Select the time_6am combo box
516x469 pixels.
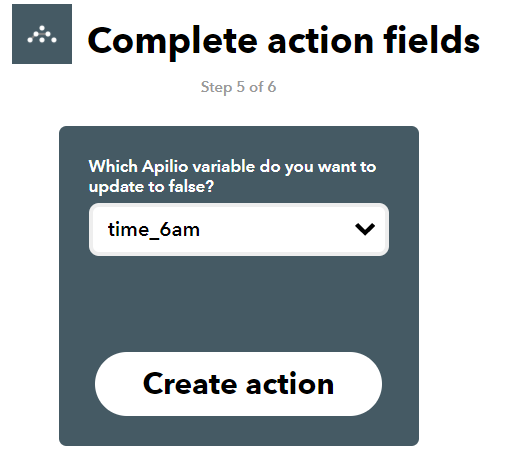tap(239, 230)
